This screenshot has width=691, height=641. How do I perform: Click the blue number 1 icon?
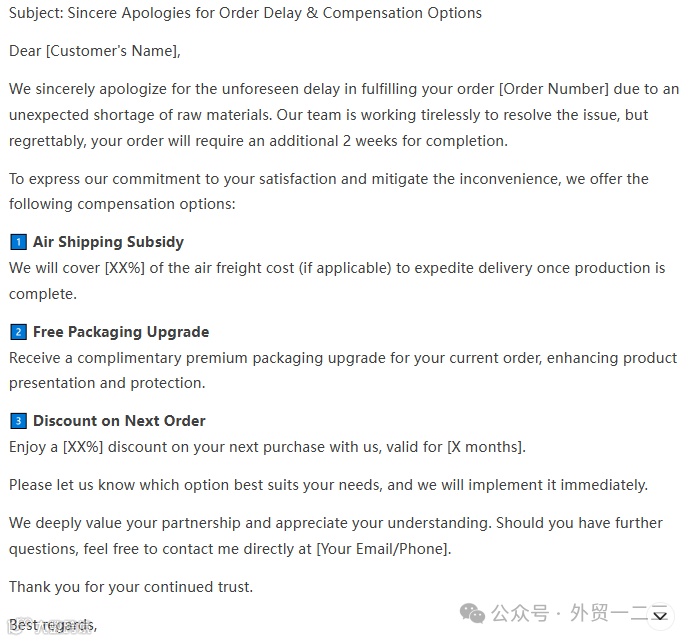click(18, 242)
